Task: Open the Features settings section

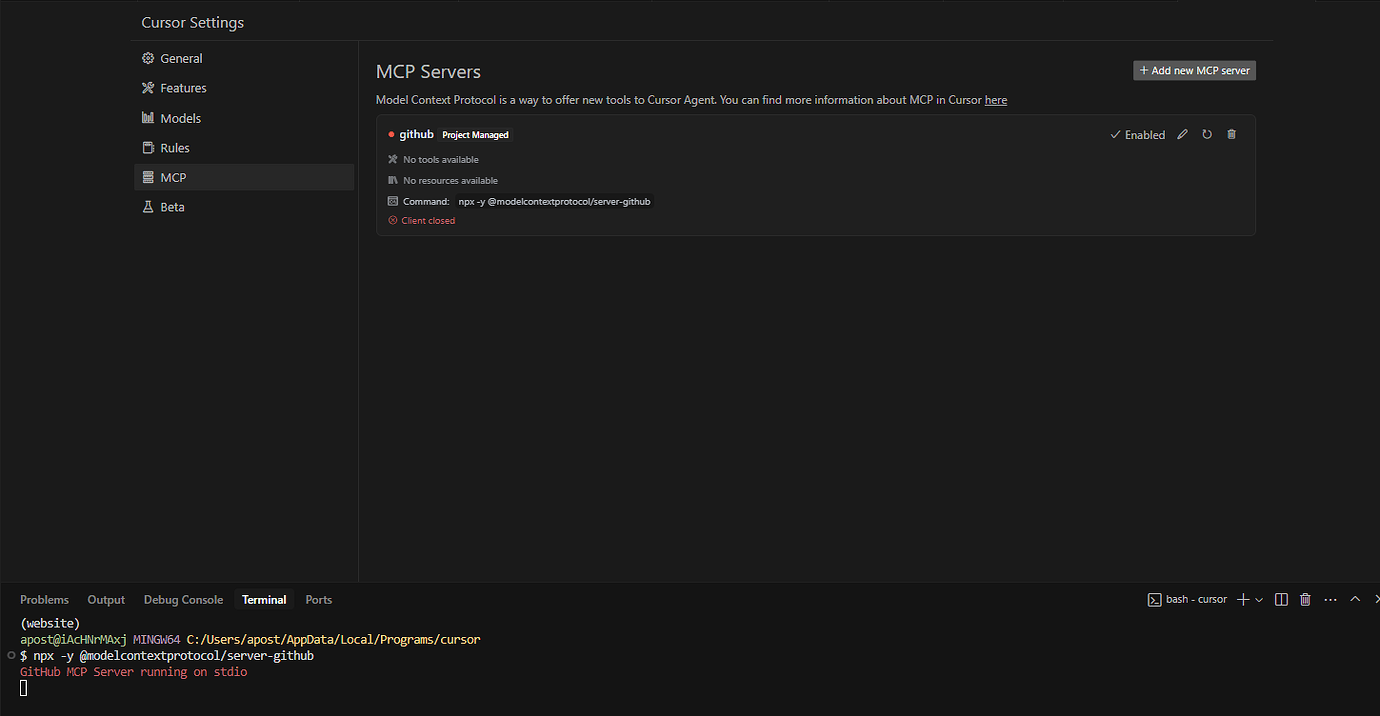Action: (244, 88)
